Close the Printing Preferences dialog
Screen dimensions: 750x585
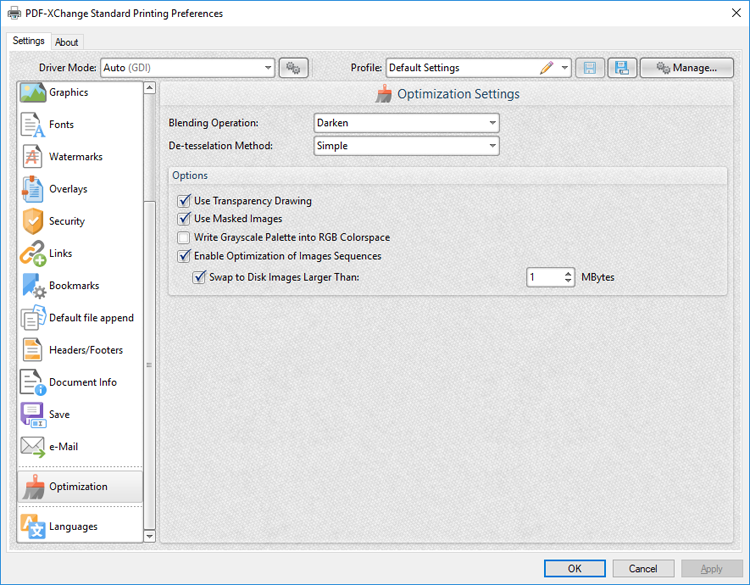tap(736, 13)
